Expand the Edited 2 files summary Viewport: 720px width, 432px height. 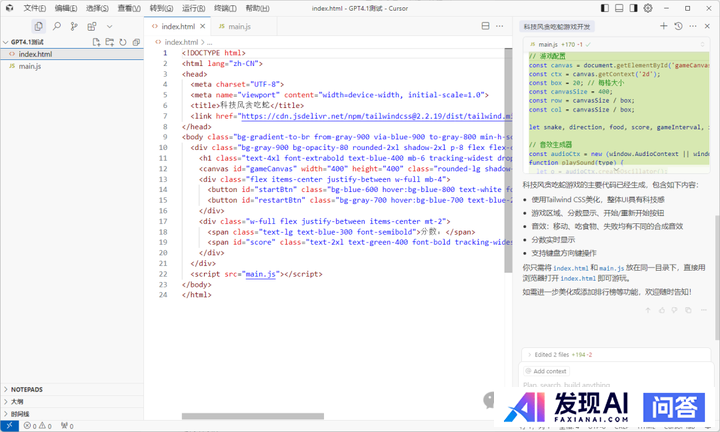616,354
